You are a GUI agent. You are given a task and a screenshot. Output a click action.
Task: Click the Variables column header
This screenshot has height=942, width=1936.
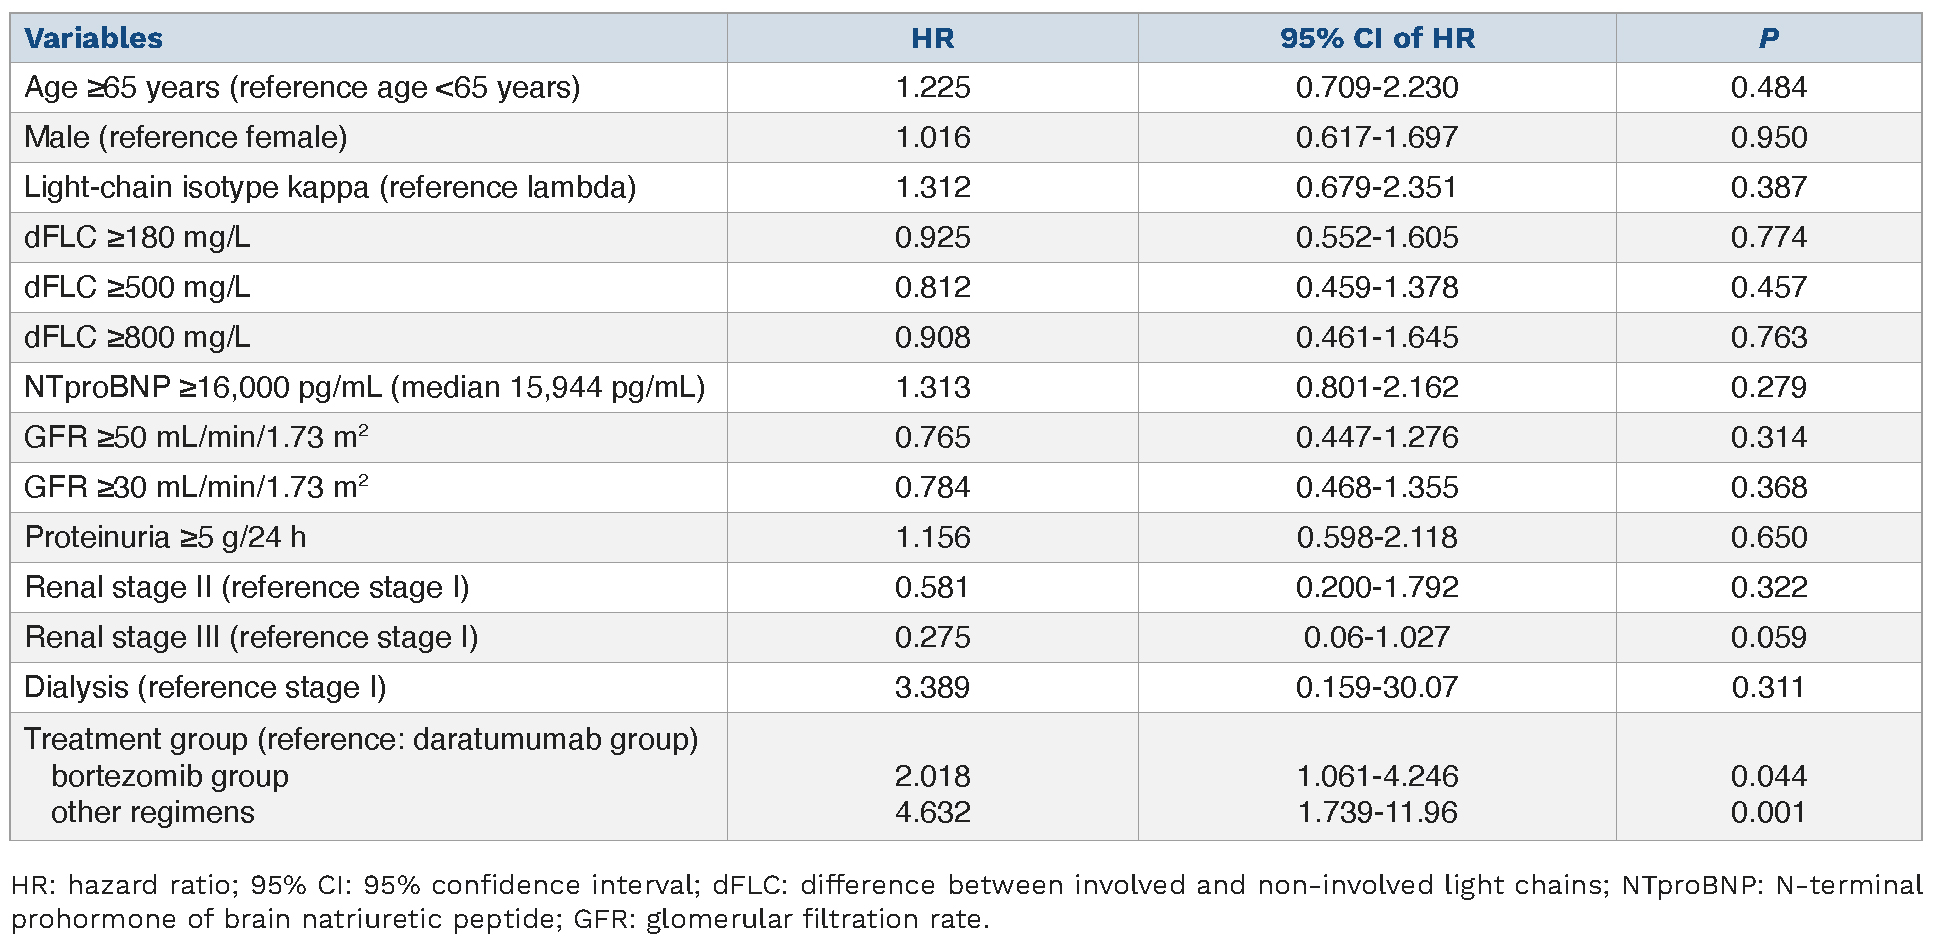(93, 38)
